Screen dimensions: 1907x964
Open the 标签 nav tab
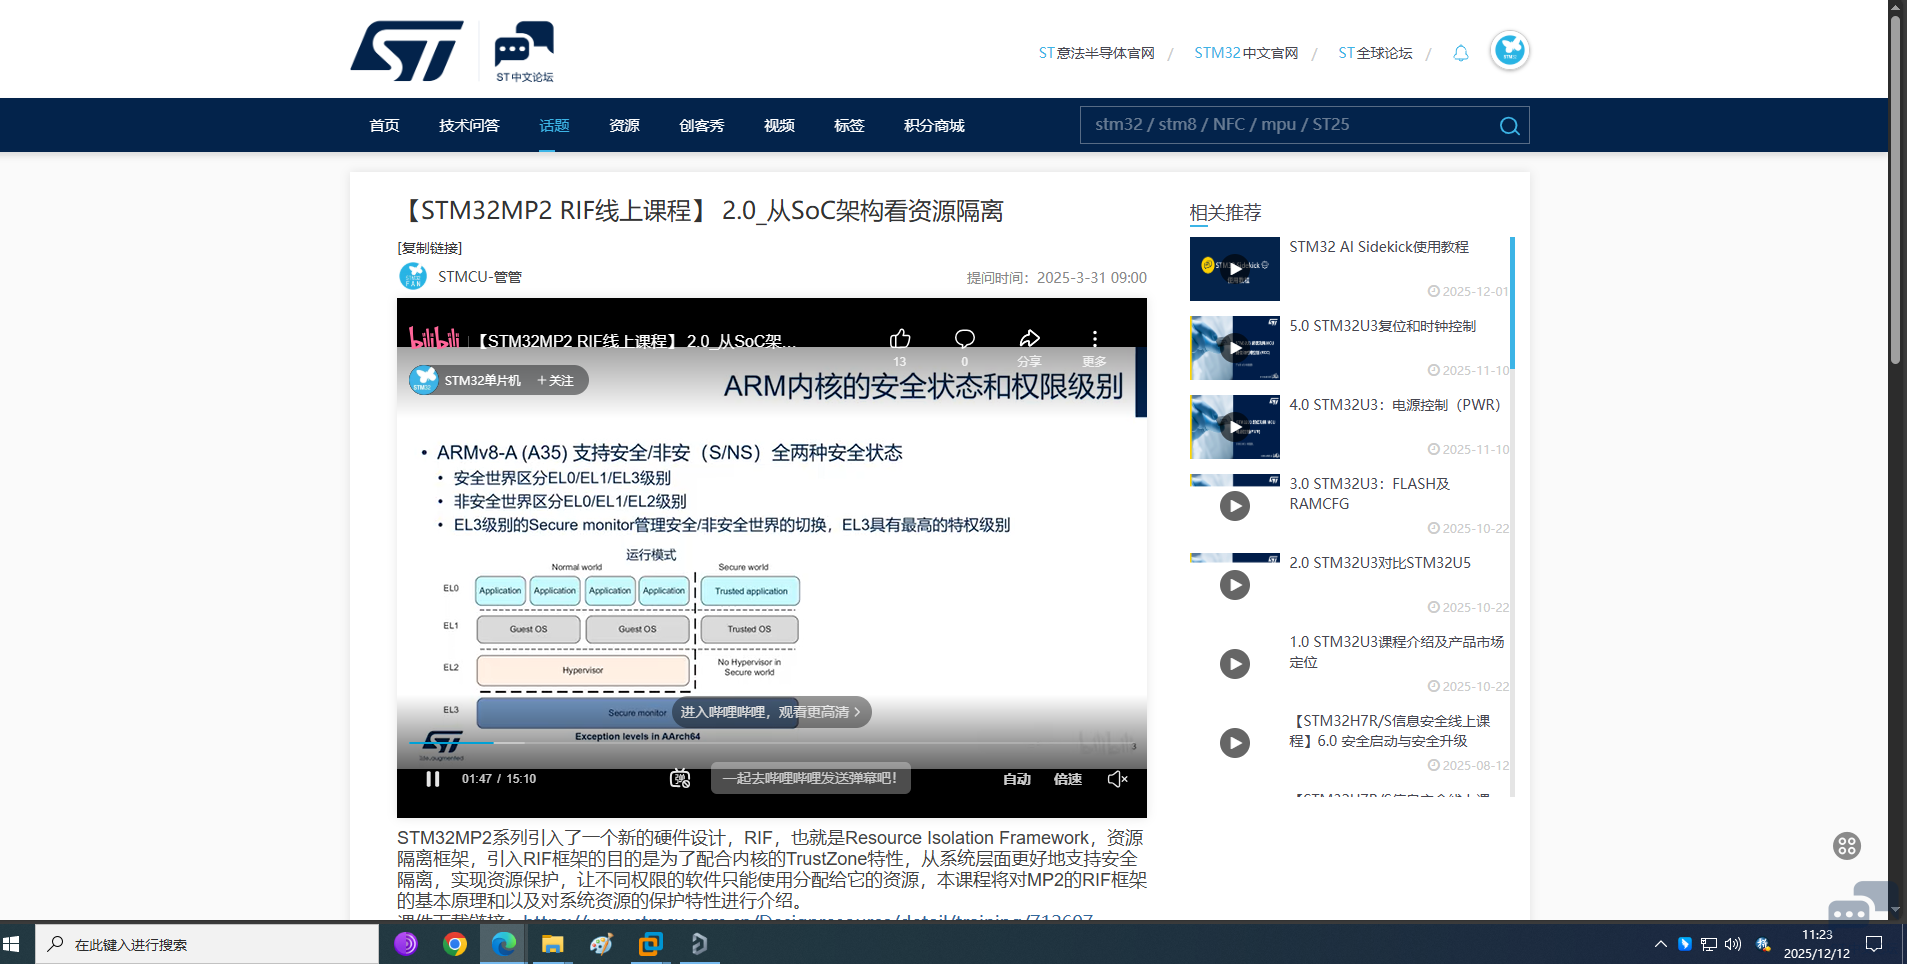click(849, 126)
